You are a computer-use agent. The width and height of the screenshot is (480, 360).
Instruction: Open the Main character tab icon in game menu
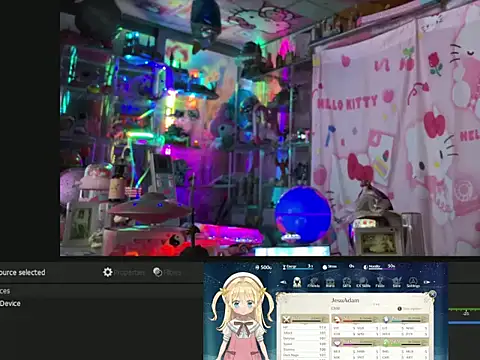pyautogui.click(x=297, y=282)
